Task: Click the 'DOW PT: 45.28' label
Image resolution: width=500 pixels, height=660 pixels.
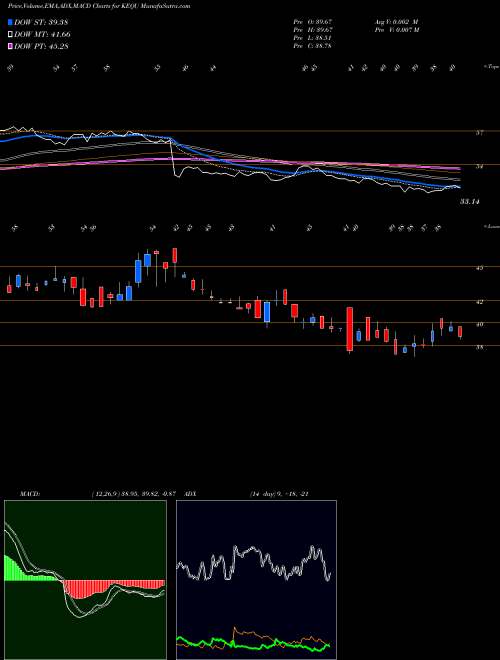Action: click(41, 46)
